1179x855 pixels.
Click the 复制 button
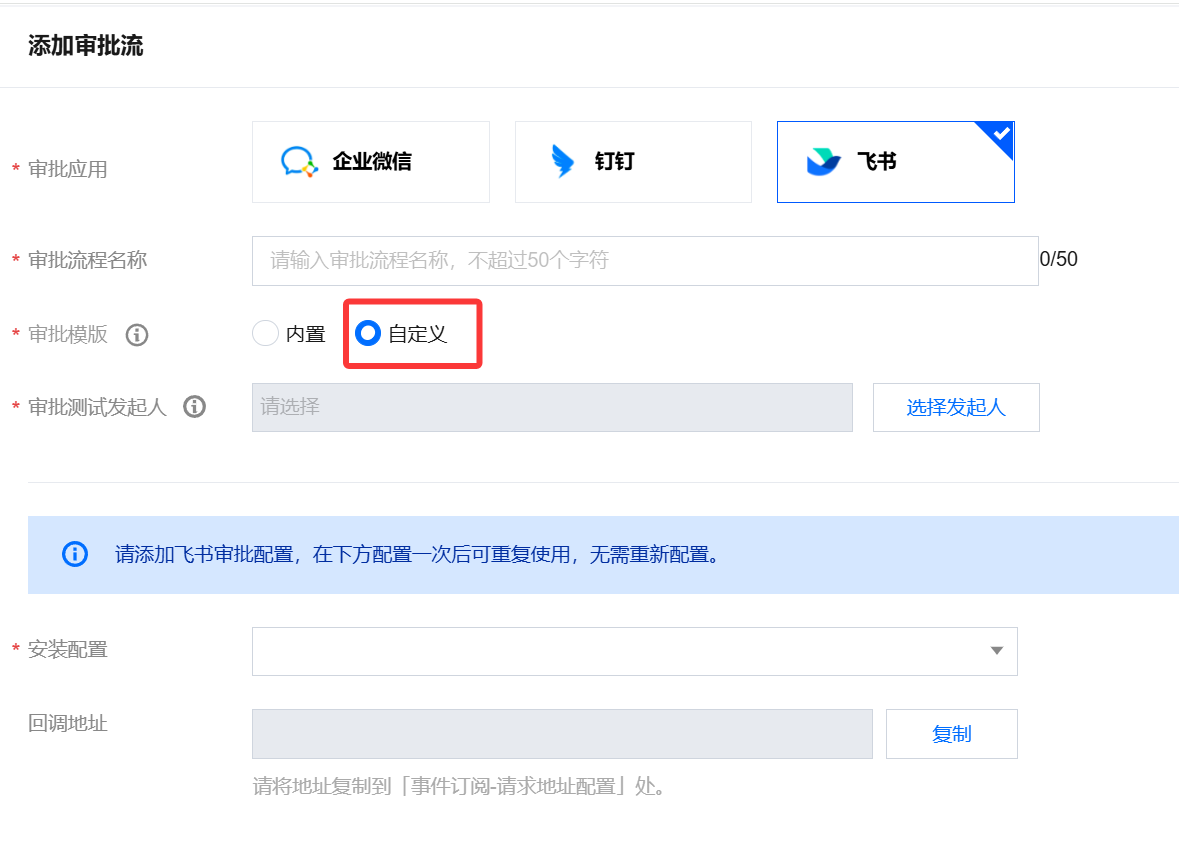coord(951,734)
